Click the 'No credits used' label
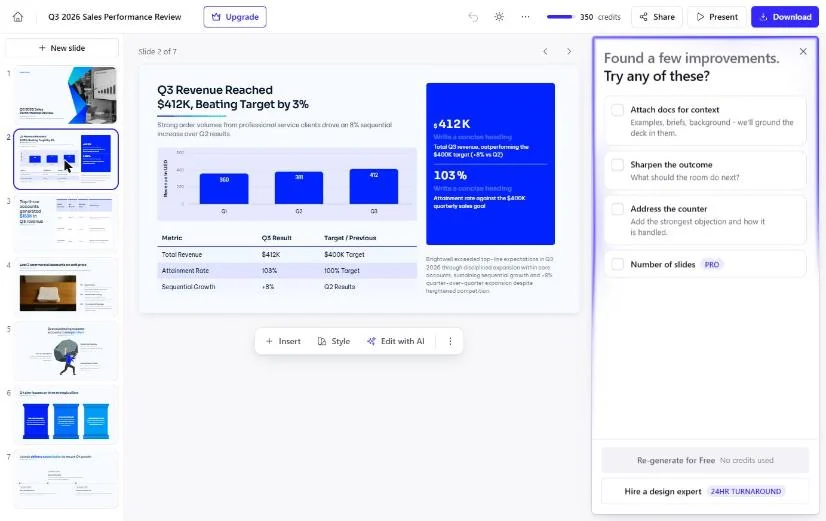The image size is (826, 521). click(746, 460)
